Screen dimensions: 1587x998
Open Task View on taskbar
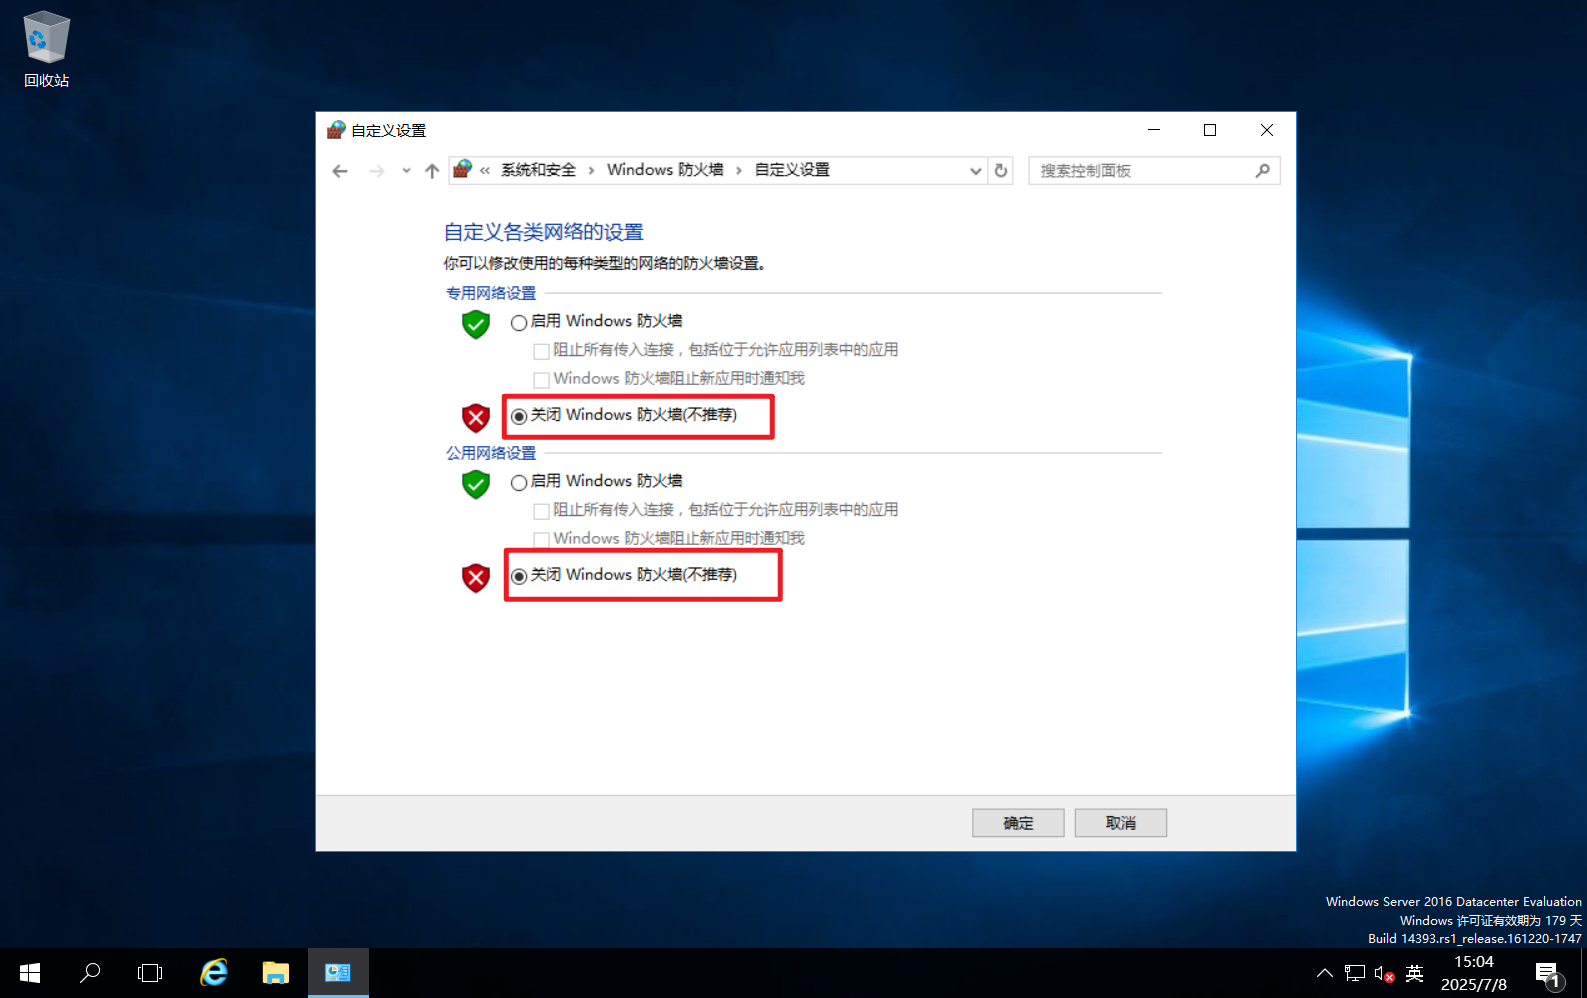(150, 972)
